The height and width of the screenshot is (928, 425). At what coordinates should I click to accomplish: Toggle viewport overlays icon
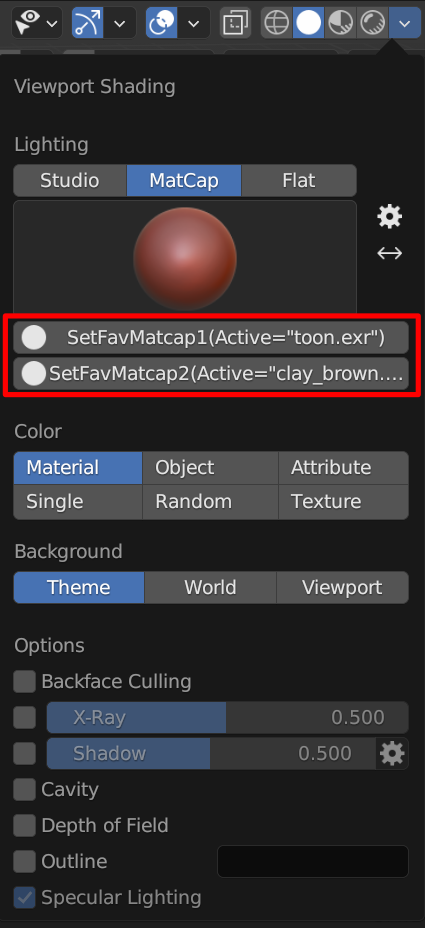tap(161, 23)
